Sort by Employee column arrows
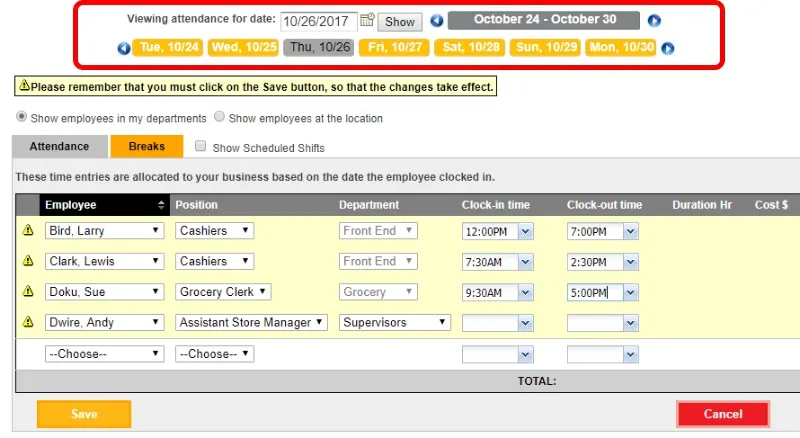The height and width of the screenshot is (438, 800). pos(161,205)
